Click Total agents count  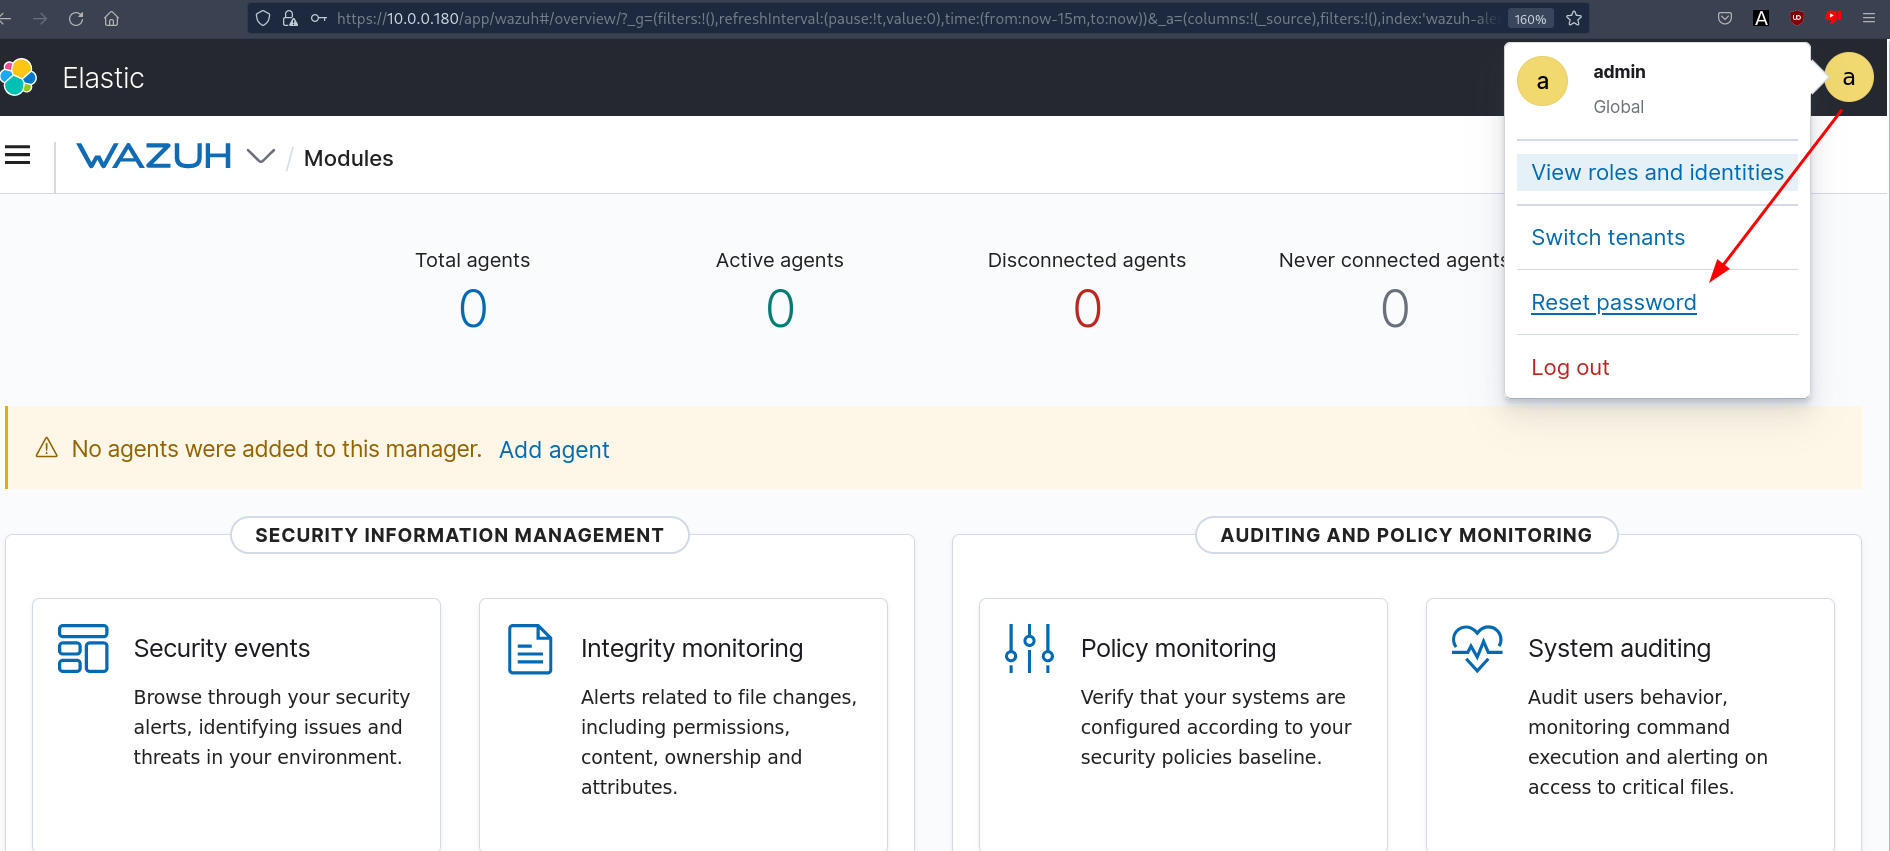click(473, 308)
